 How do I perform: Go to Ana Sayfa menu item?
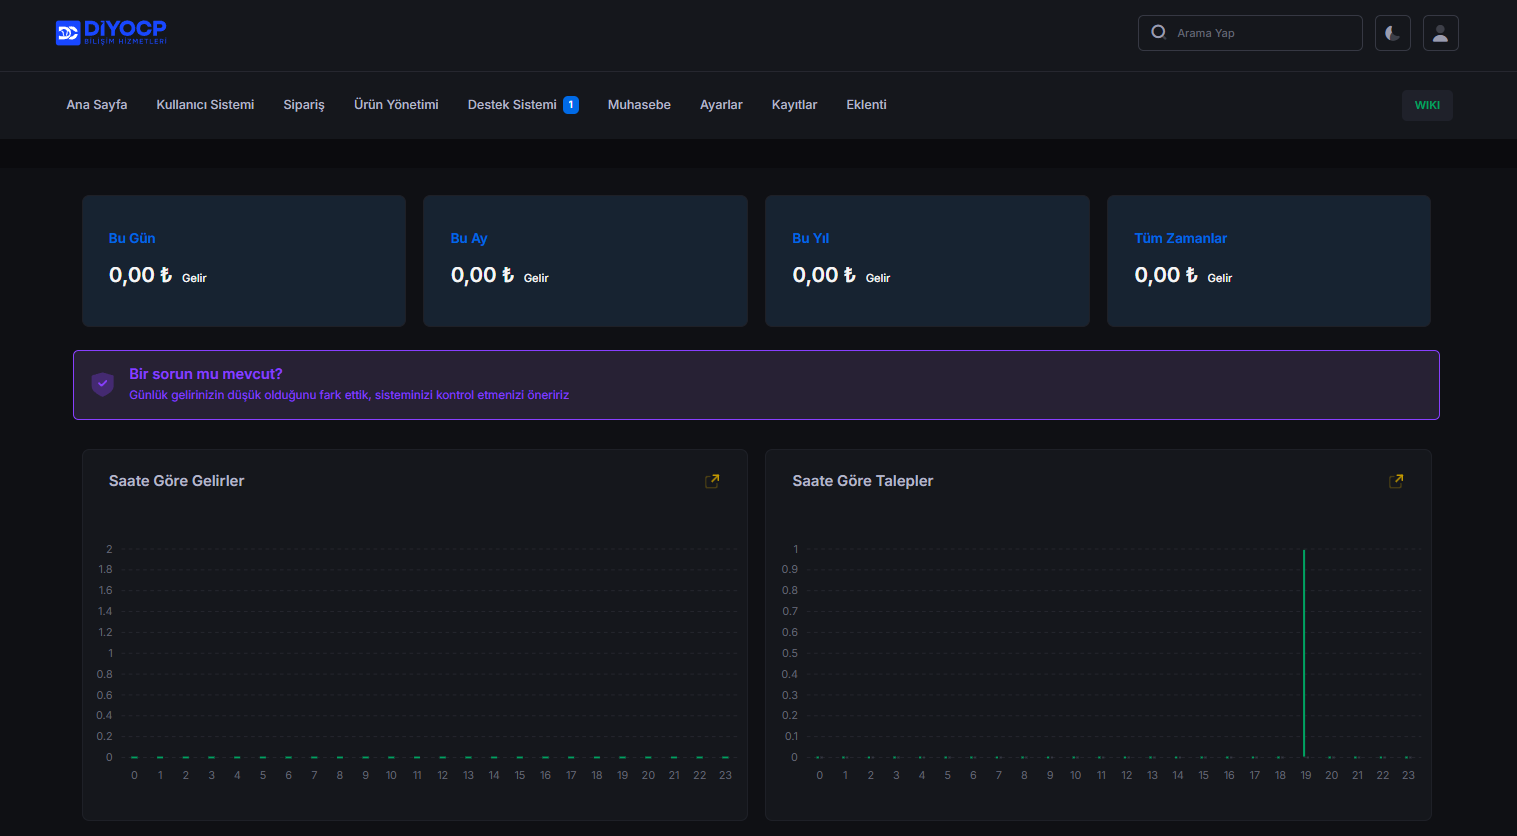pyautogui.click(x=97, y=105)
